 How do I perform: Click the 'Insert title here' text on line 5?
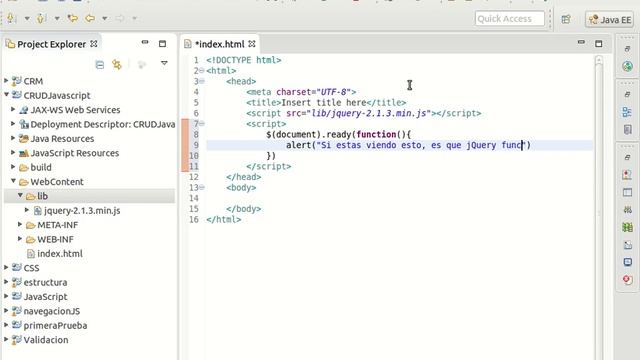[x=323, y=102]
